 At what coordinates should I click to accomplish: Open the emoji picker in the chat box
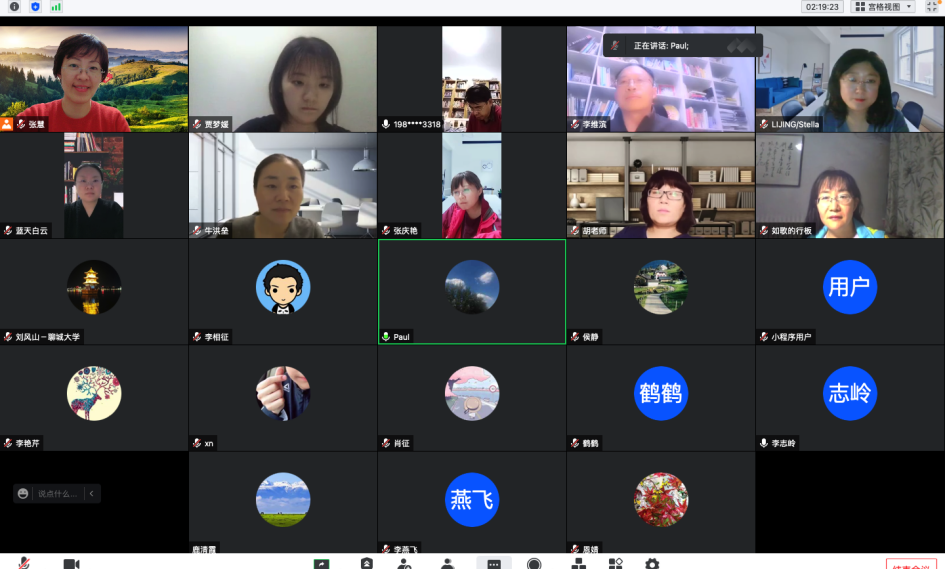(23, 493)
